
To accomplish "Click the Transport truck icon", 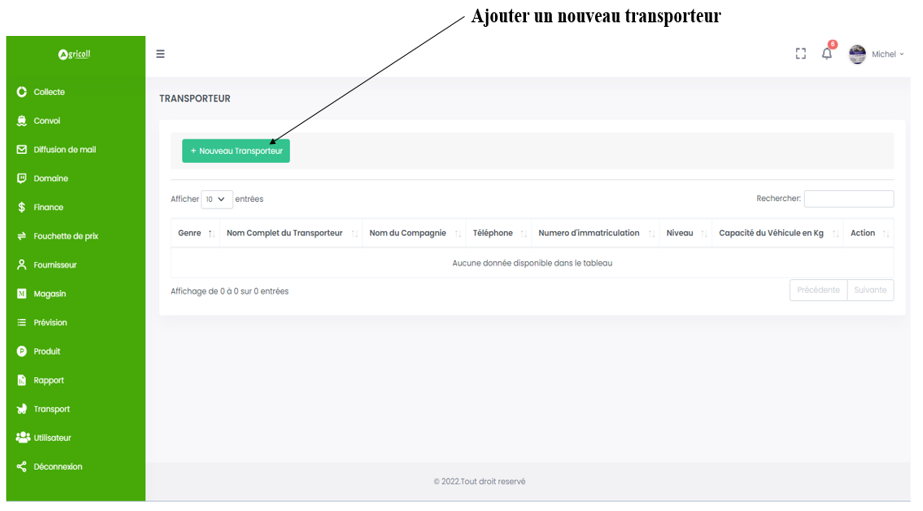I will click(22, 409).
